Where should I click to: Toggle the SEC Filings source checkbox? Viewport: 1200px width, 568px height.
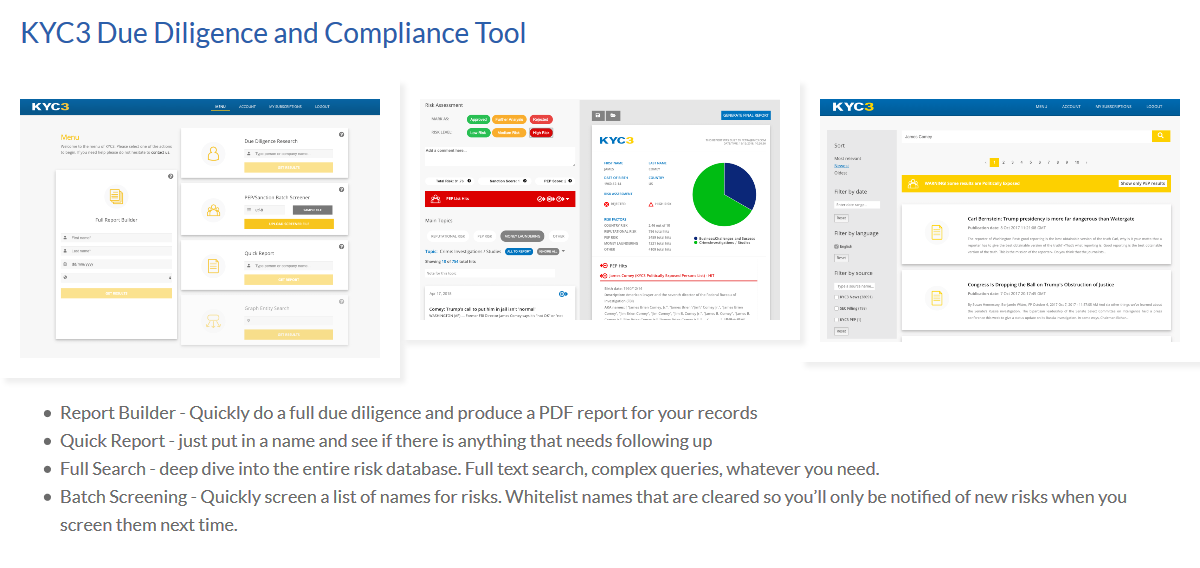point(836,308)
